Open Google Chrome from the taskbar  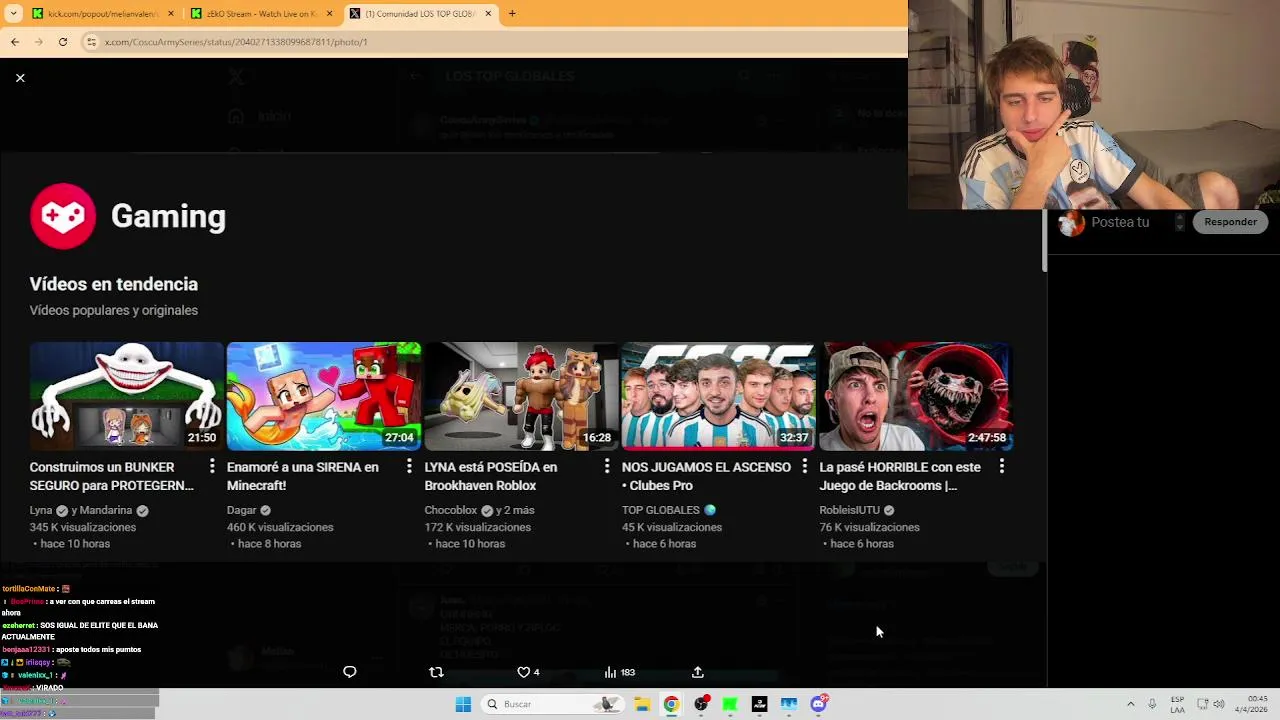tap(671, 704)
